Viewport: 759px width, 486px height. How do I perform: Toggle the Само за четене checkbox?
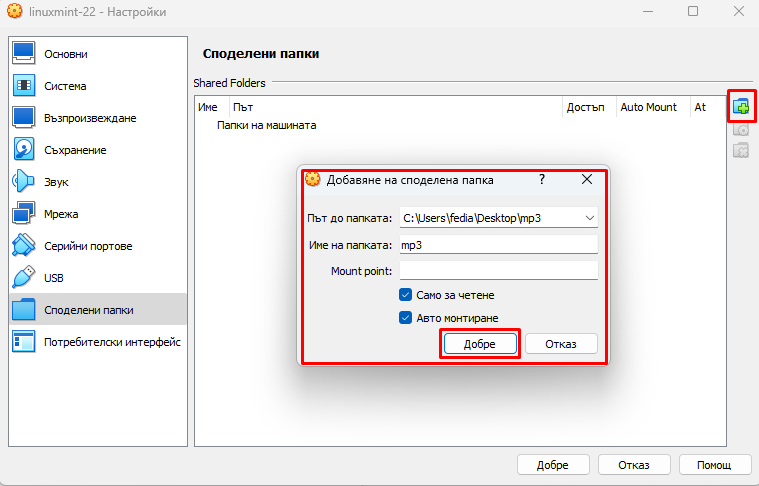coord(405,295)
